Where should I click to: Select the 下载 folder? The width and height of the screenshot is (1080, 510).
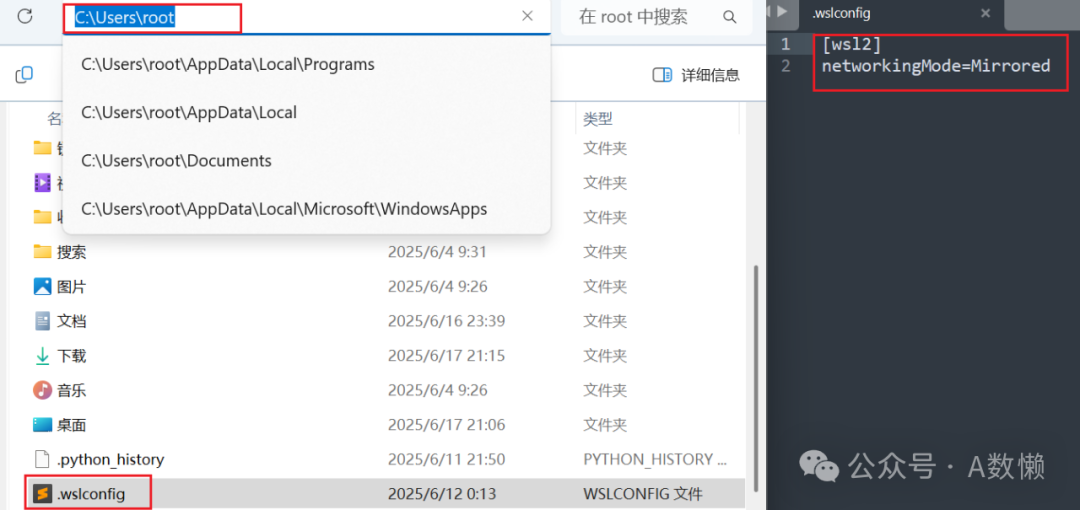72,356
